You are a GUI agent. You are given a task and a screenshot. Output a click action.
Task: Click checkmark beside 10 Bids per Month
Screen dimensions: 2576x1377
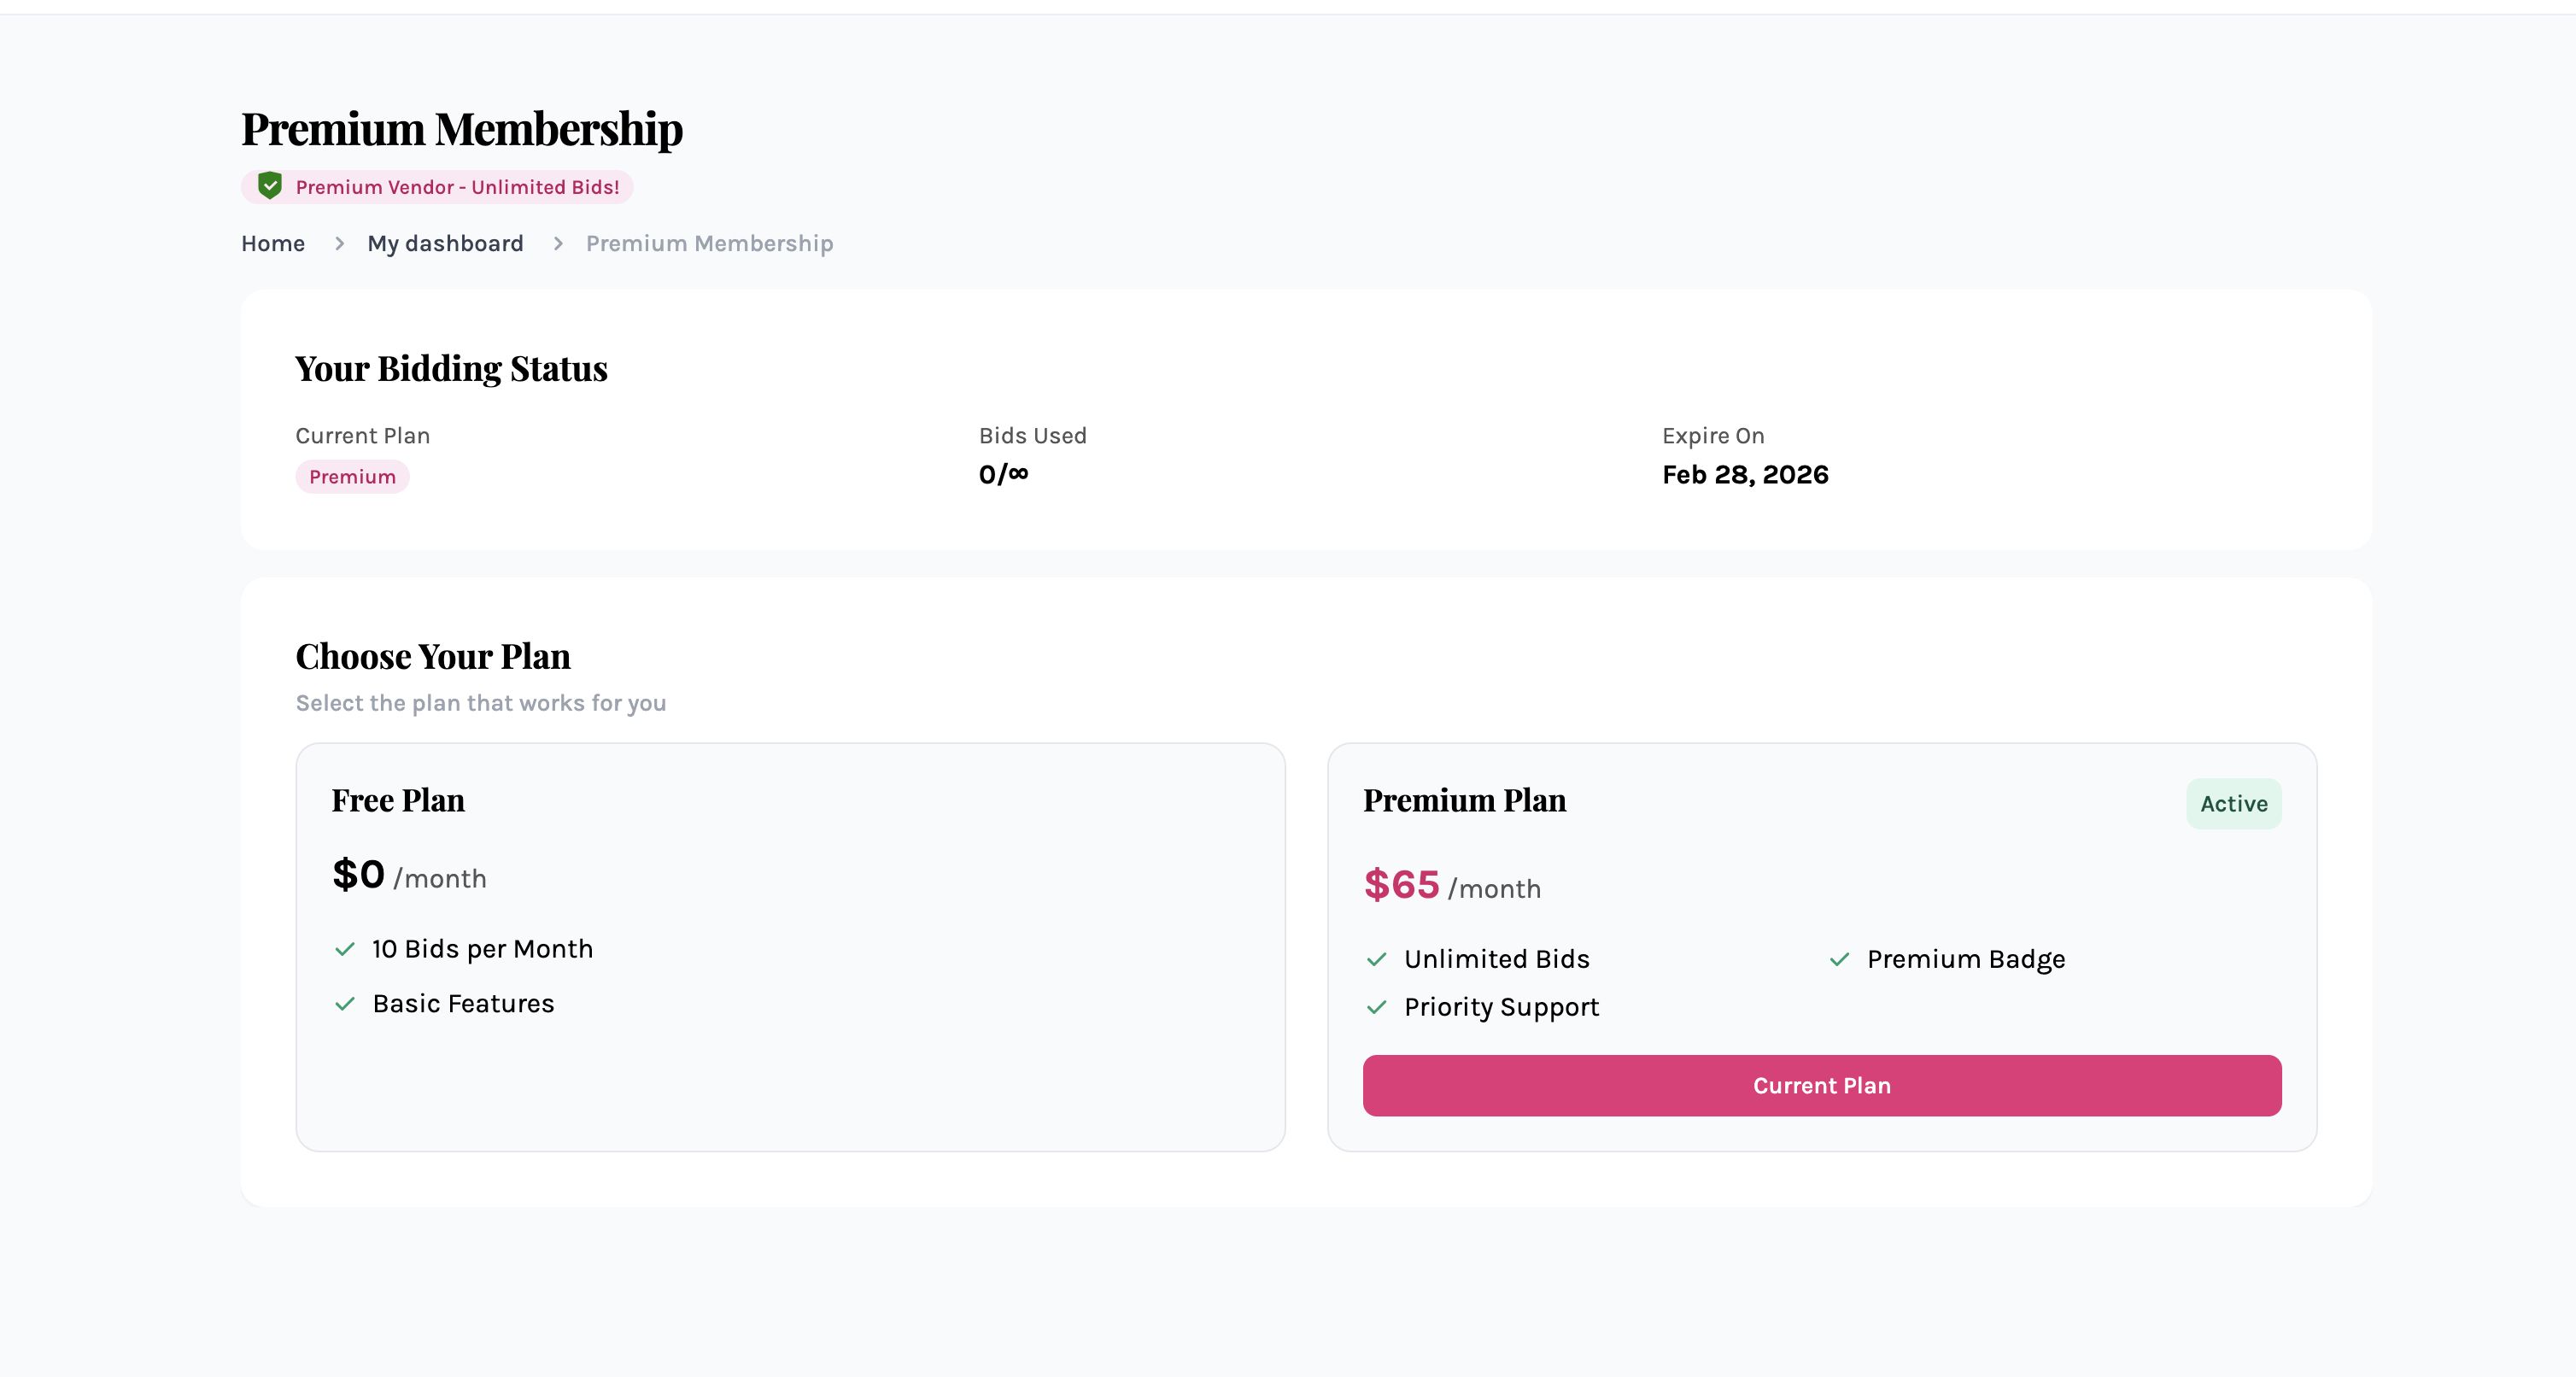point(345,949)
